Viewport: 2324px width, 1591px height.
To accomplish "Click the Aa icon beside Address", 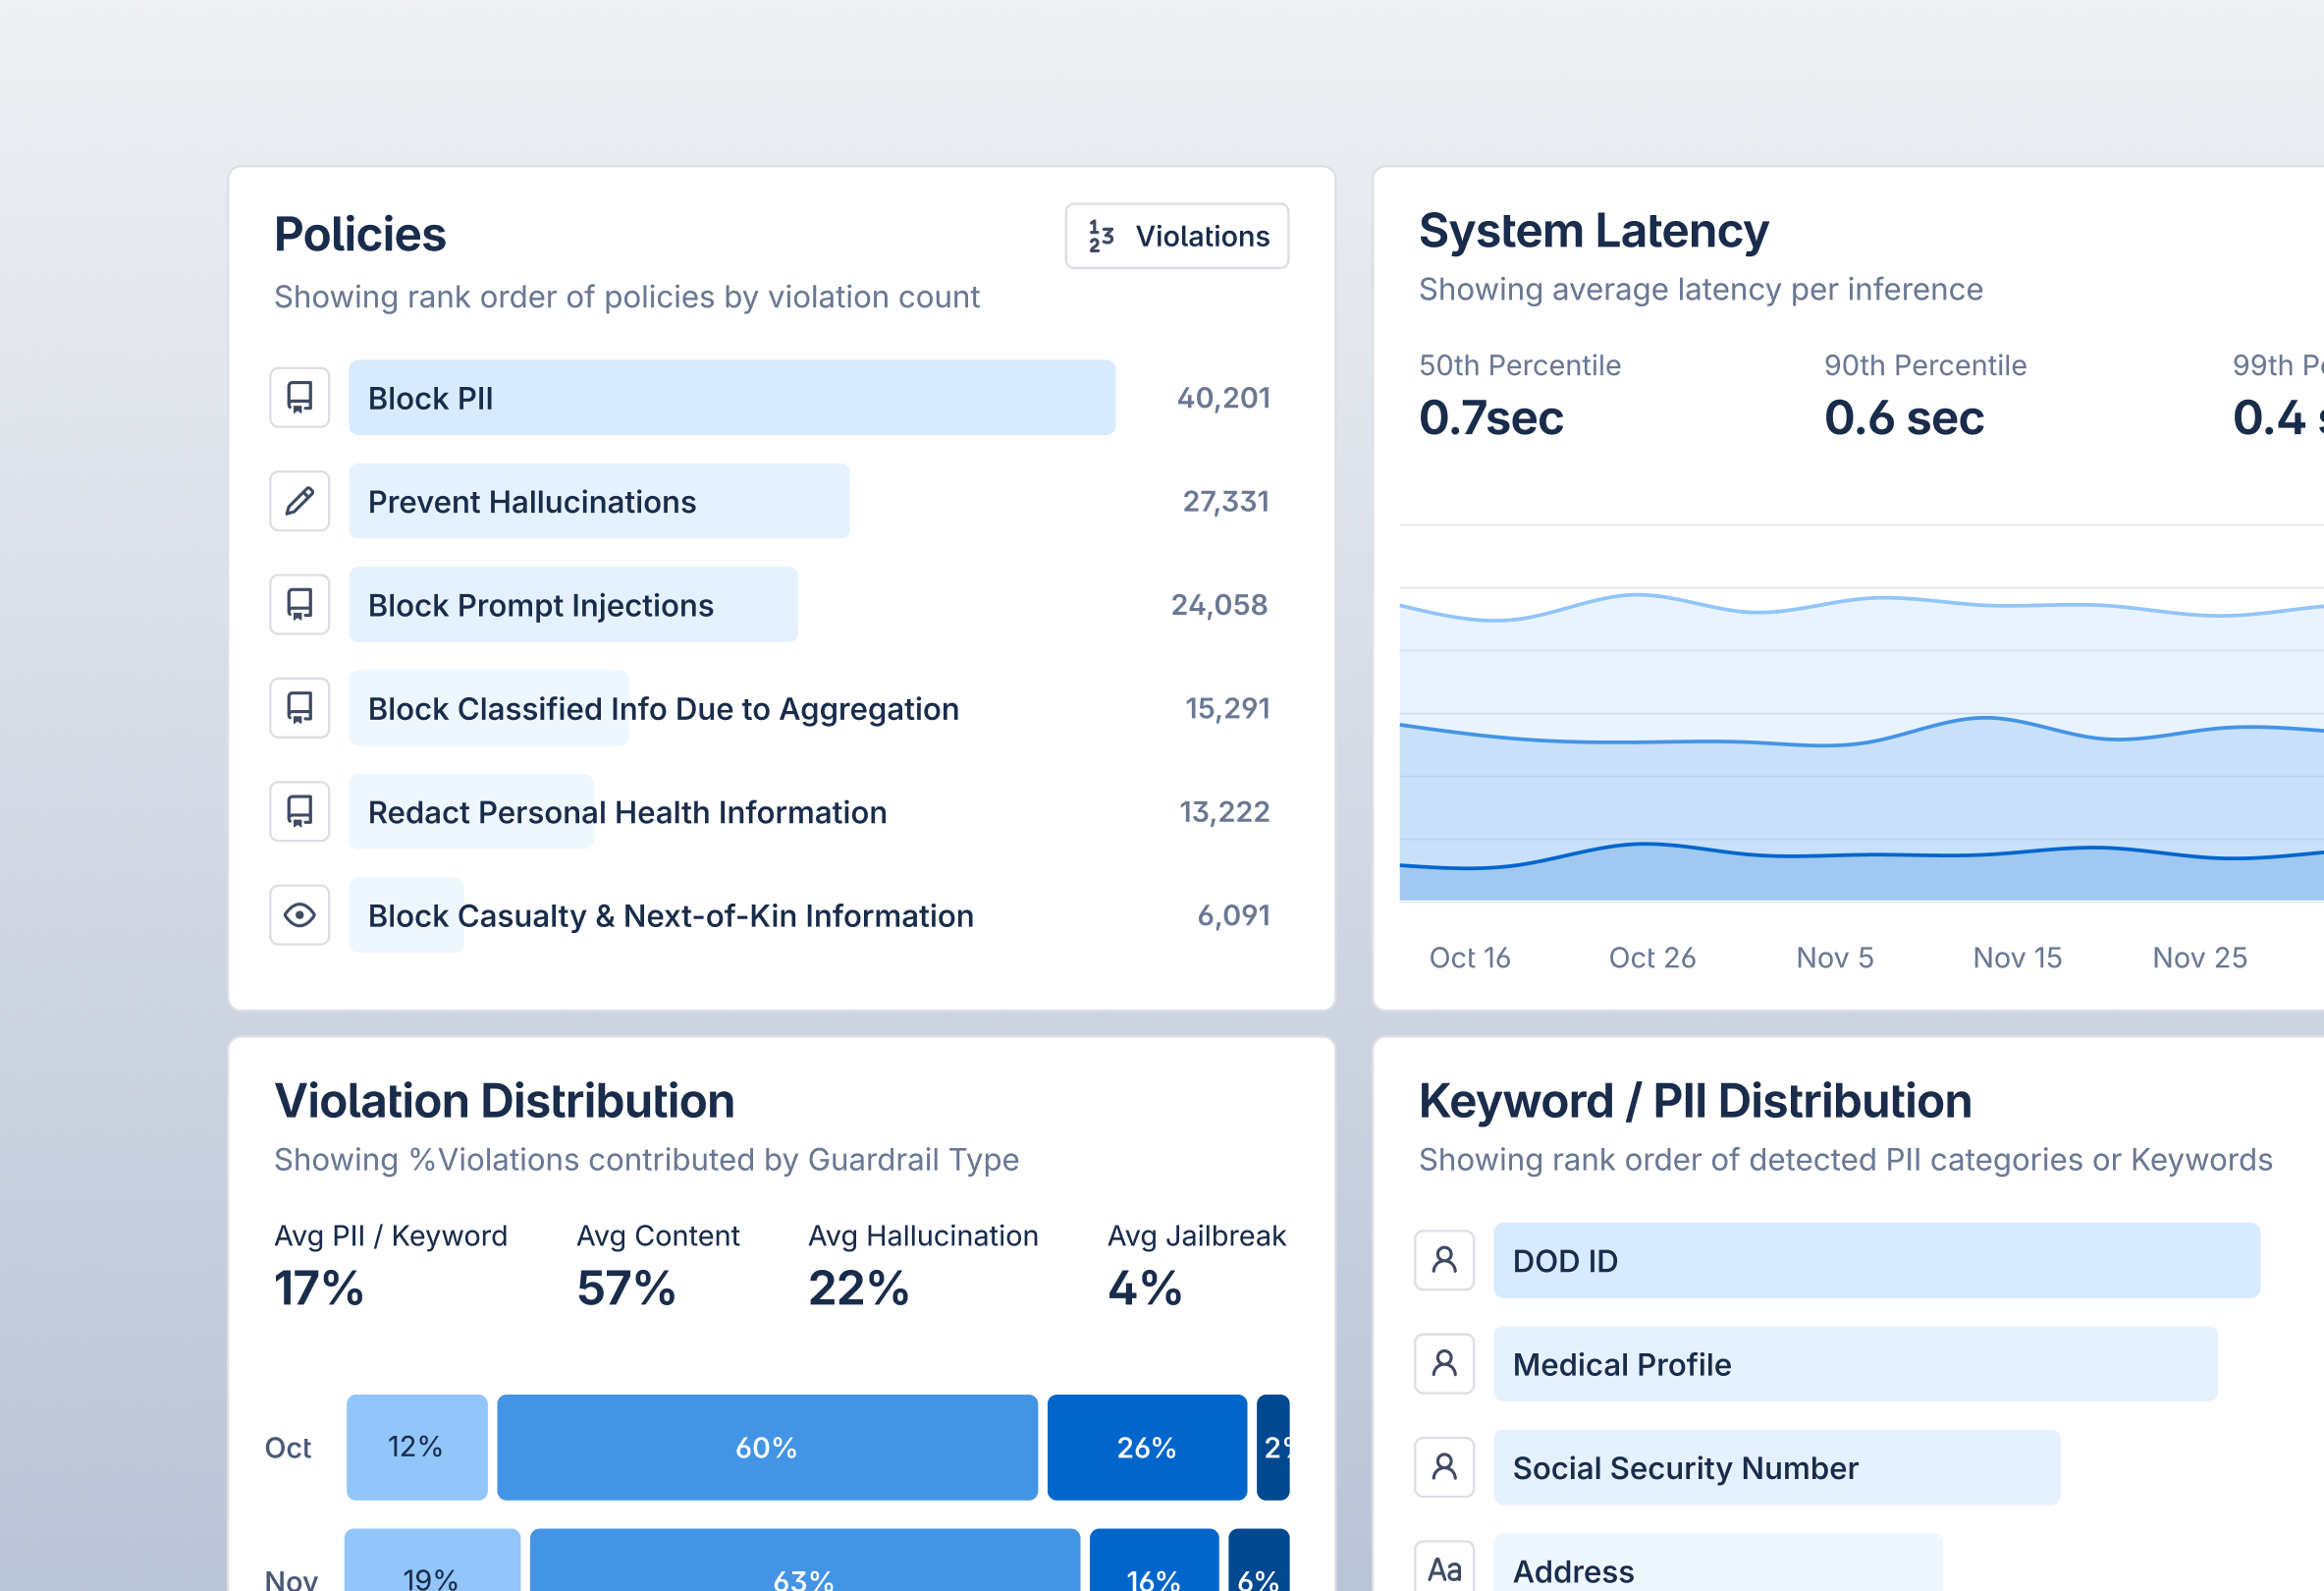I will (x=1444, y=1567).
